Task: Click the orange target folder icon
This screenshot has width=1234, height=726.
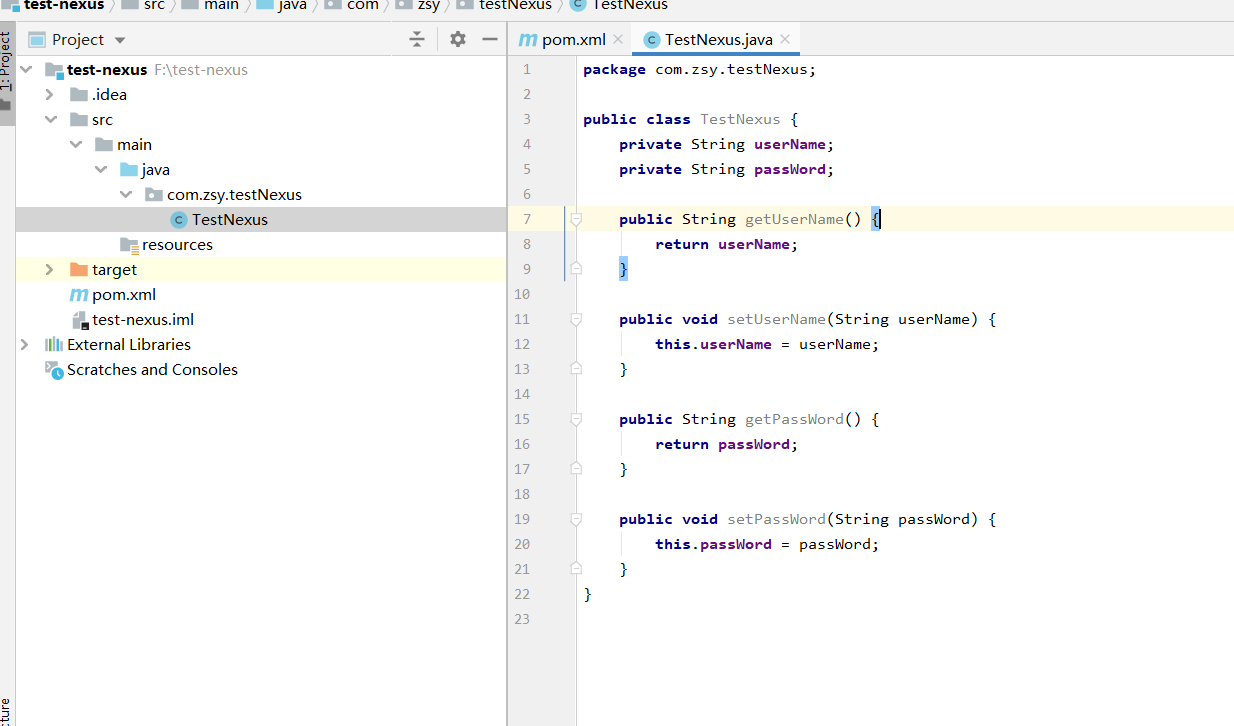Action: [79, 270]
